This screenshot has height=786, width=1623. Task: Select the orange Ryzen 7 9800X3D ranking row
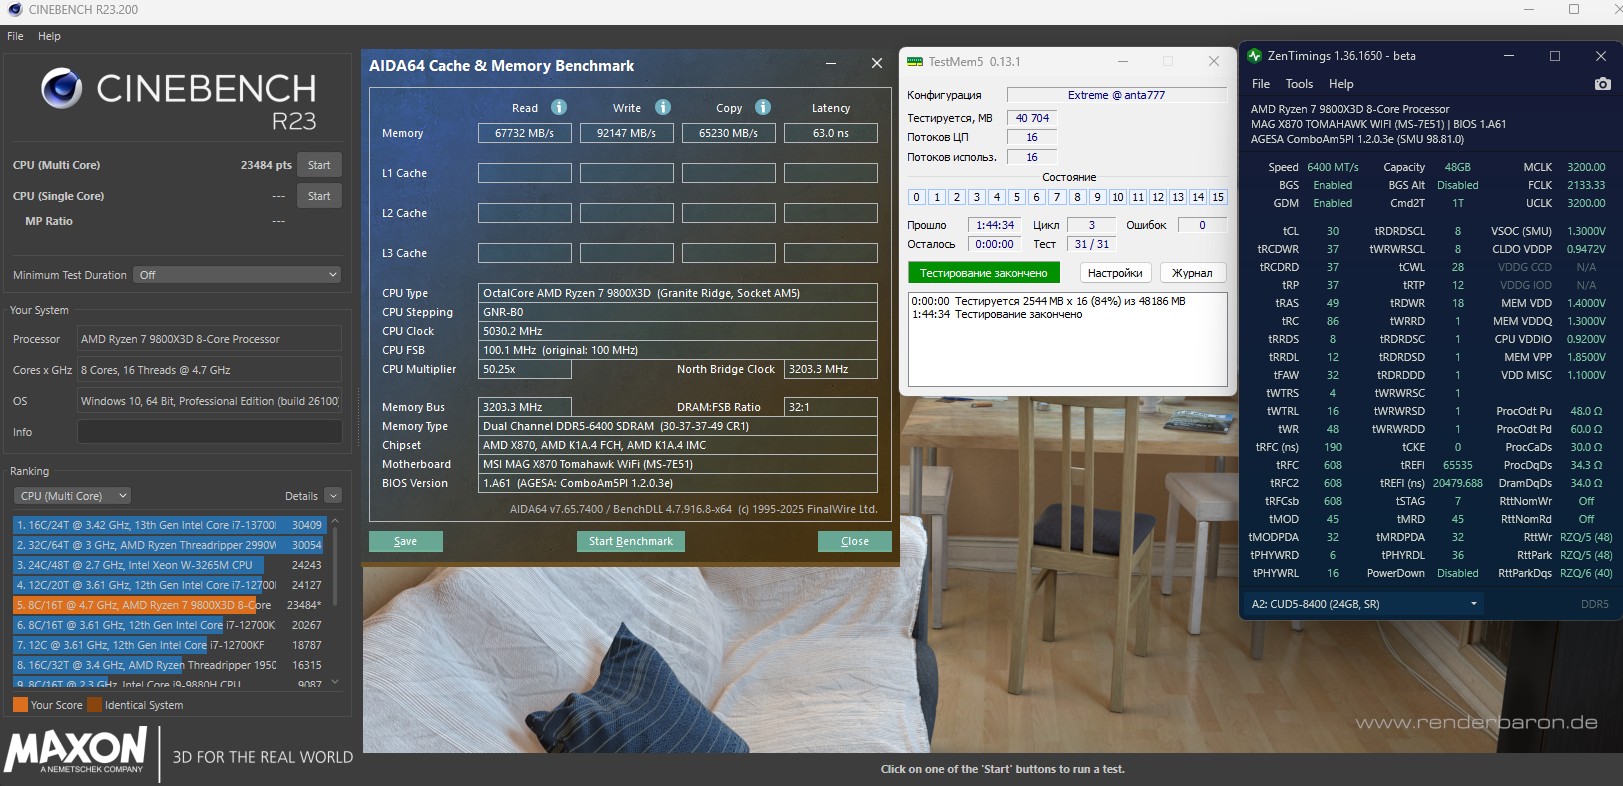[169, 605]
